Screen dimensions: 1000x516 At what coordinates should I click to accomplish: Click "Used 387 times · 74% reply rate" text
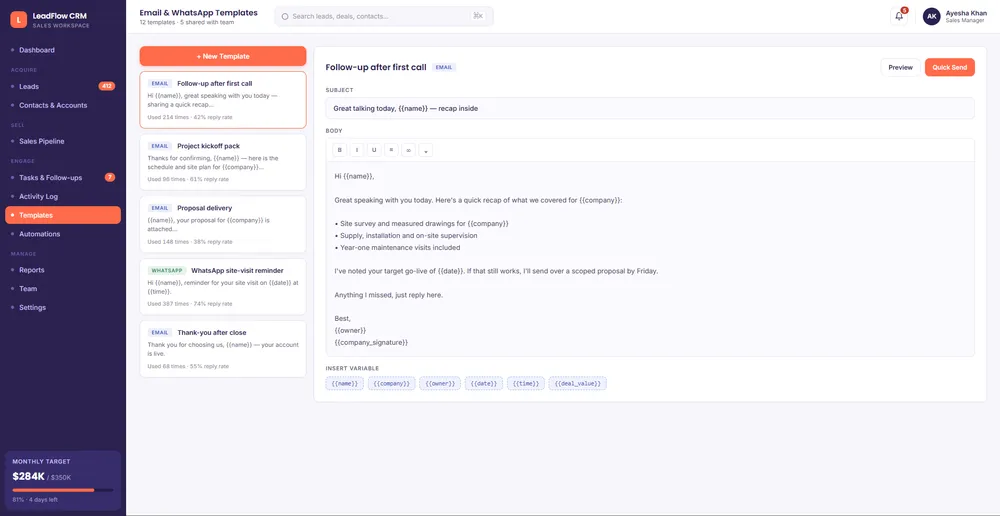pos(188,304)
